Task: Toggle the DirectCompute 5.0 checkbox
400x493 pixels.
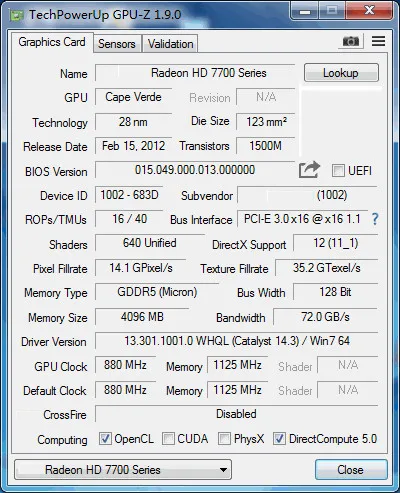Action: pyautogui.click(x=279, y=439)
